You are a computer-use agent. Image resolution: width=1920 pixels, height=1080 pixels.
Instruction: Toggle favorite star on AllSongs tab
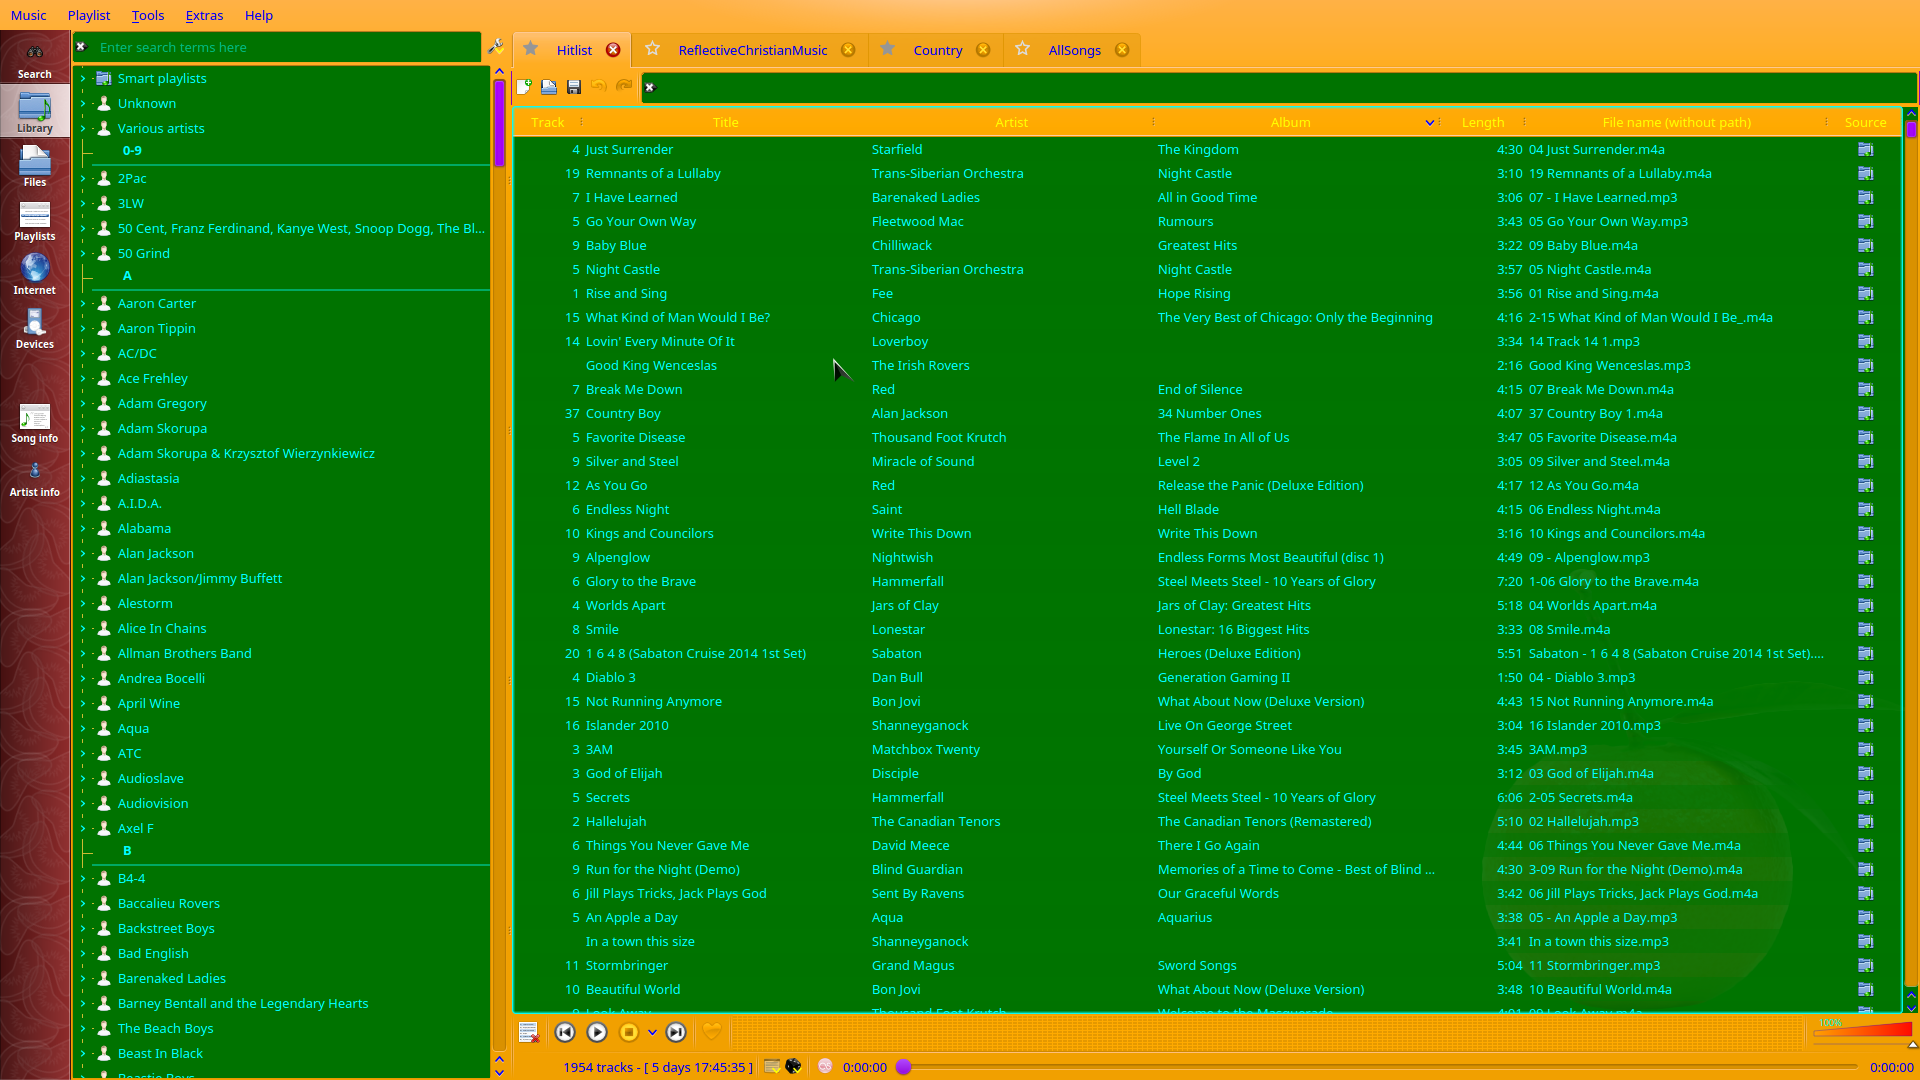pyautogui.click(x=1022, y=49)
